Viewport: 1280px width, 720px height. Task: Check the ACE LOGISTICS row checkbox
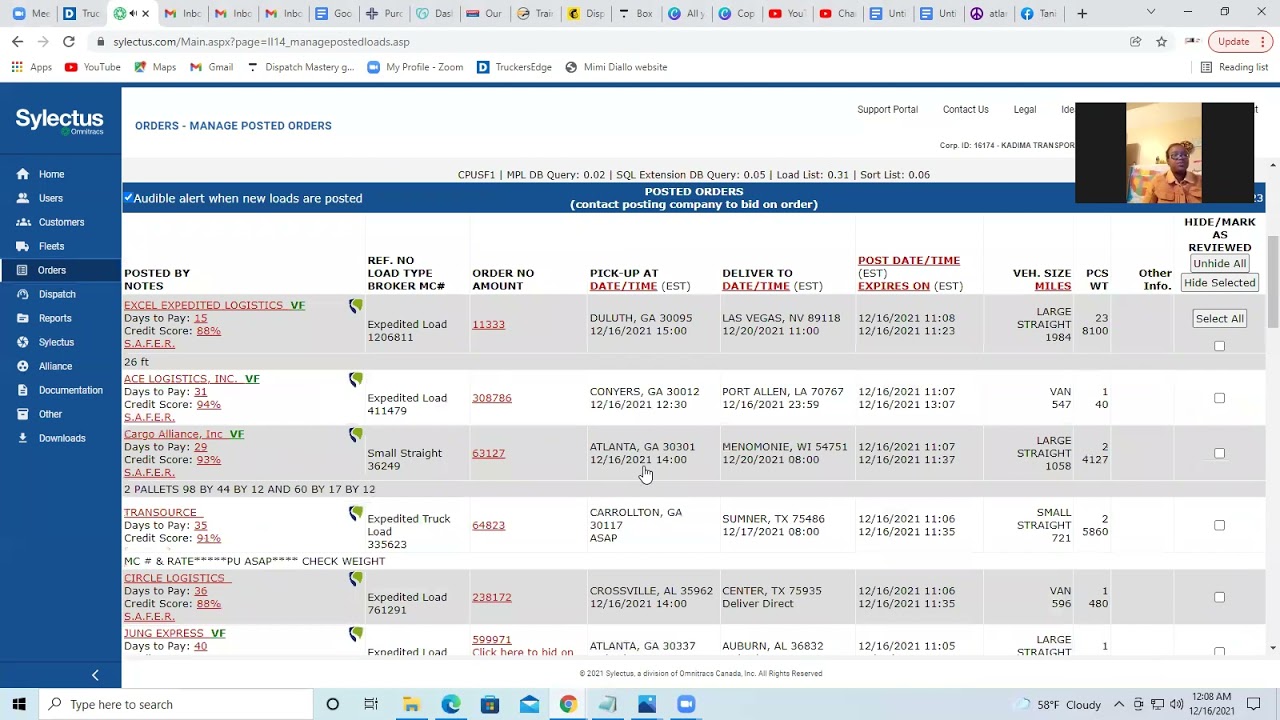[x=1219, y=398]
